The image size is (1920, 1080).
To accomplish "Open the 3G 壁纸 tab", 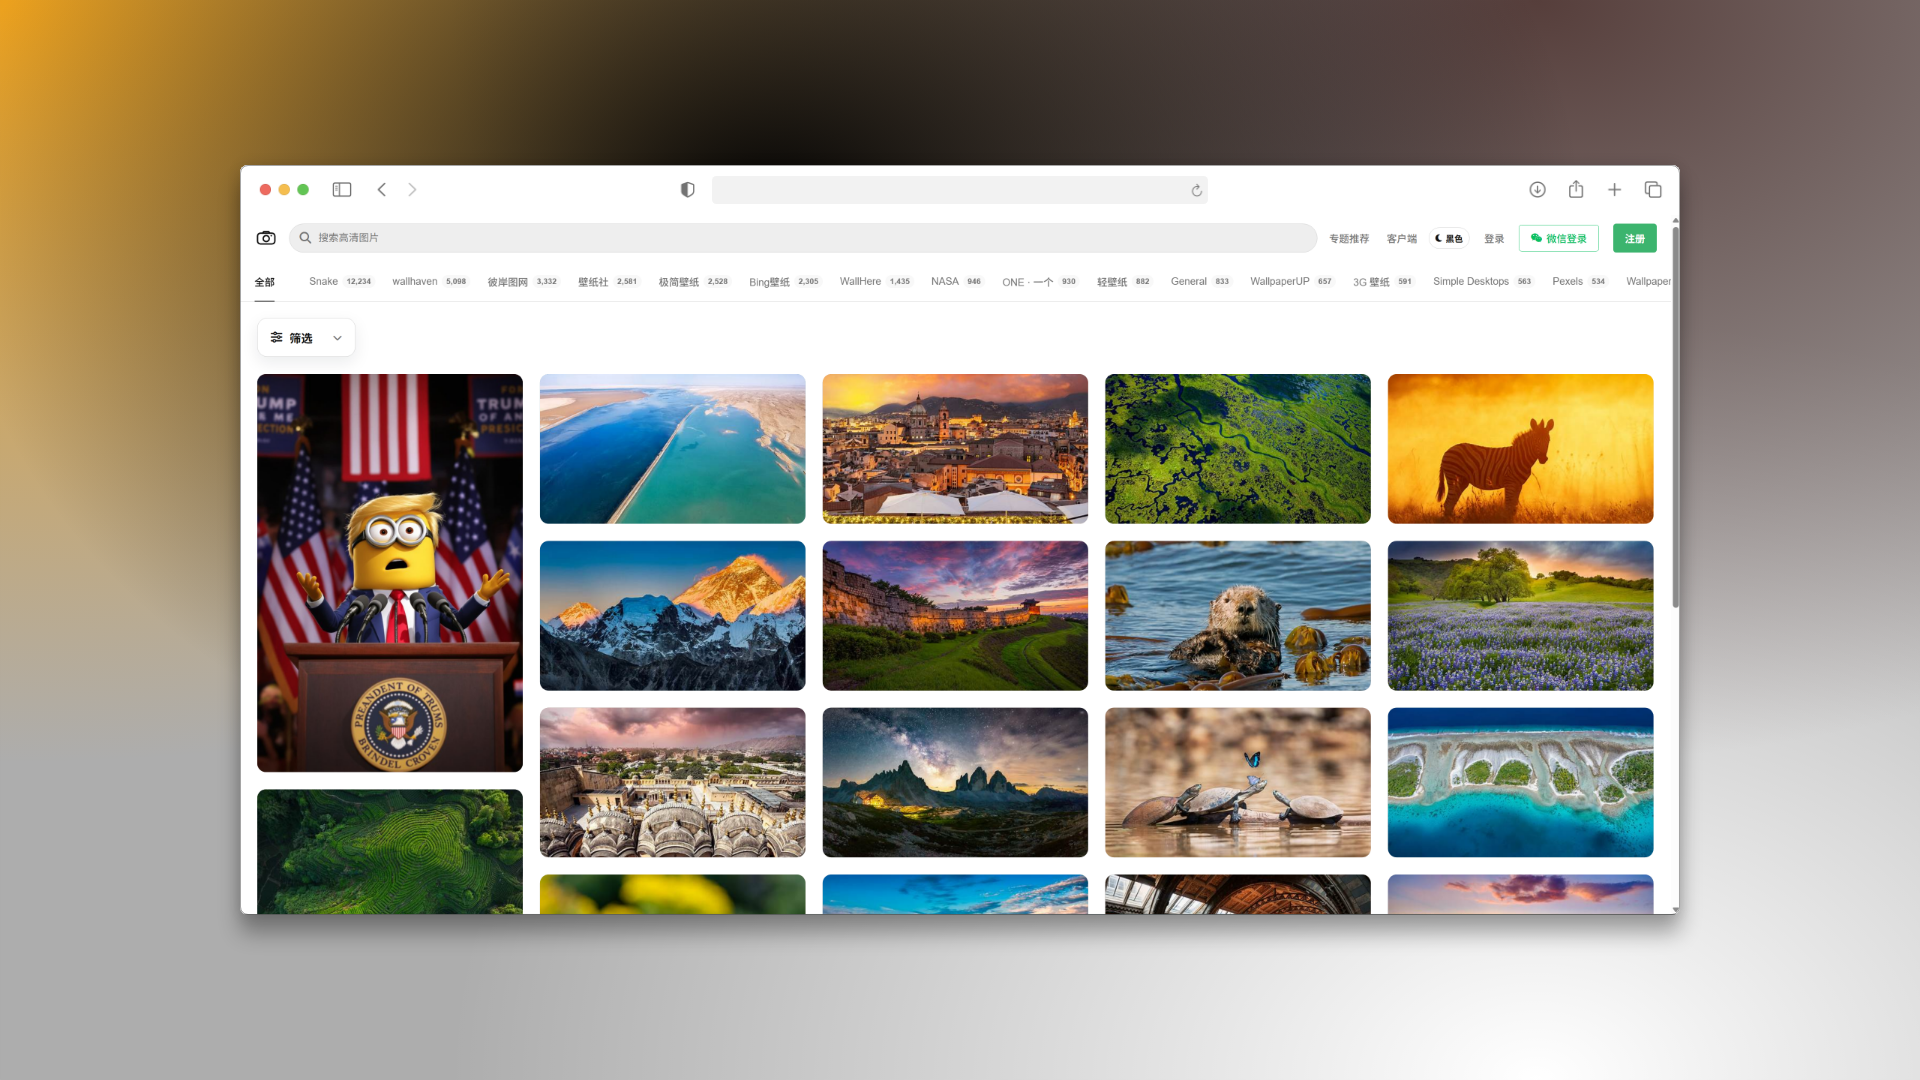I will tap(1382, 282).
